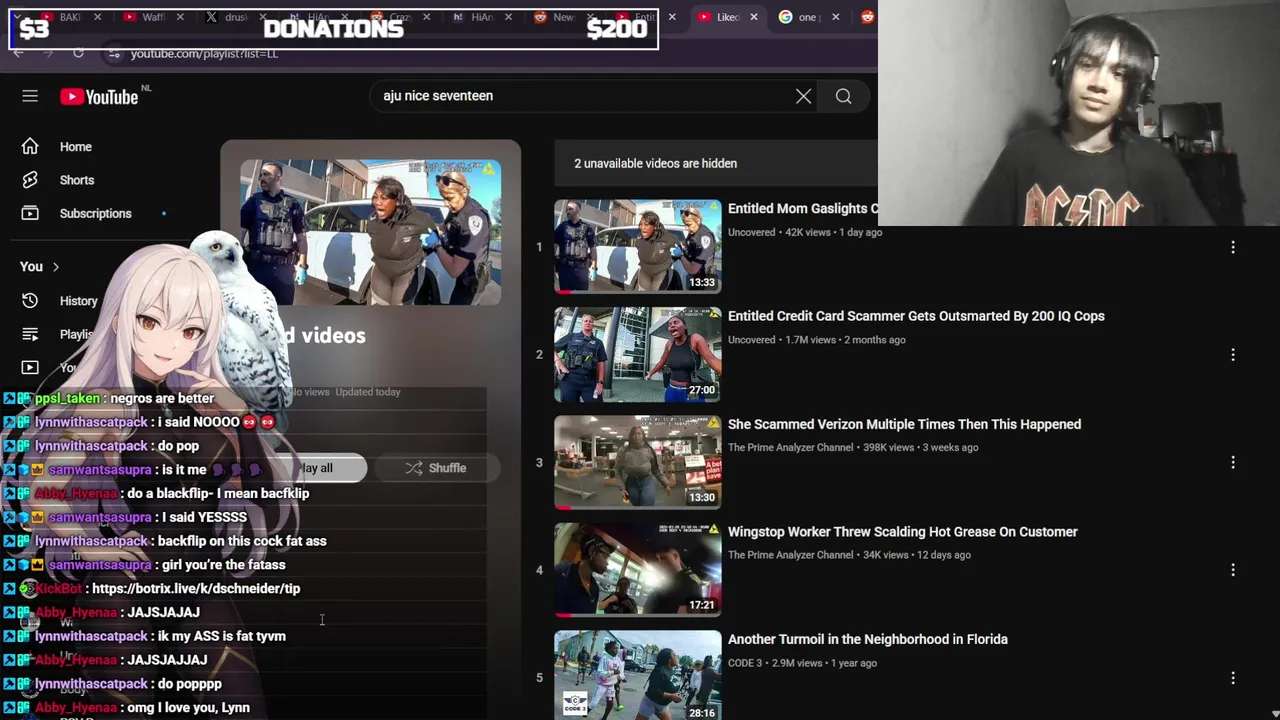Viewport: 1280px width, 720px height.
Task: Open three-dot menu for Another Turmoil video
Action: [1233, 678]
